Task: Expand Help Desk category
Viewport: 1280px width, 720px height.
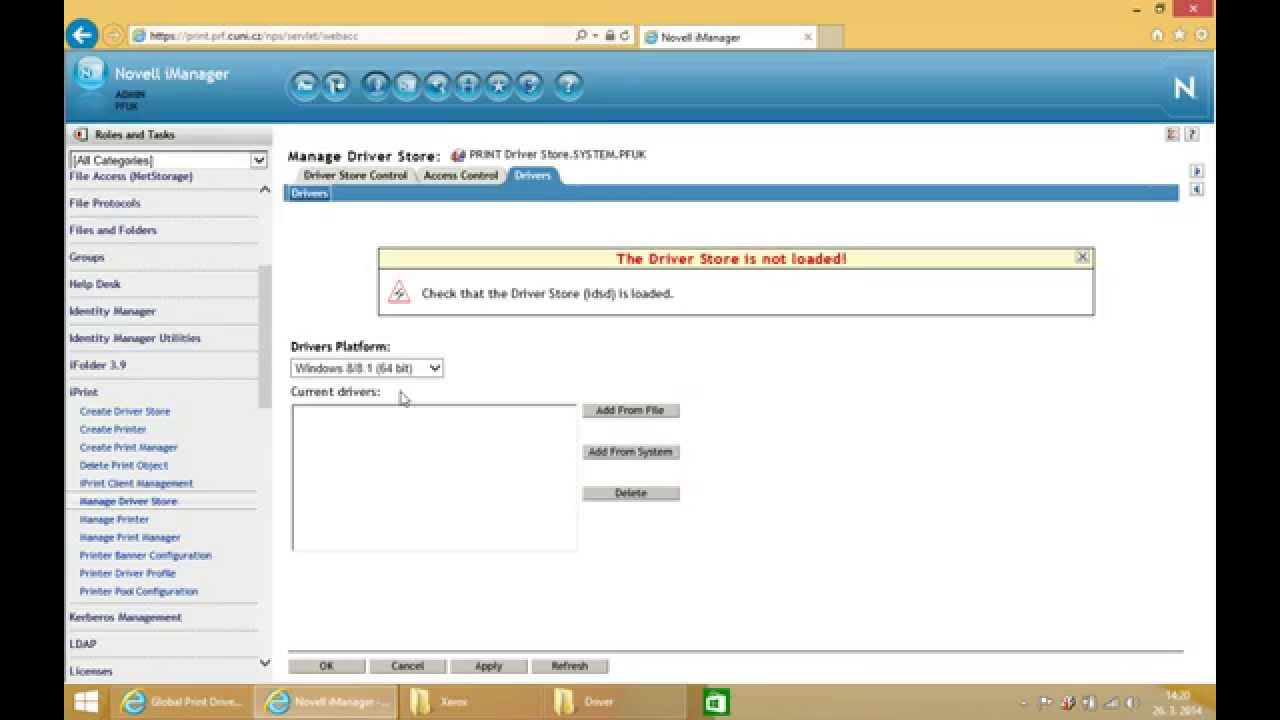Action: 94,284
